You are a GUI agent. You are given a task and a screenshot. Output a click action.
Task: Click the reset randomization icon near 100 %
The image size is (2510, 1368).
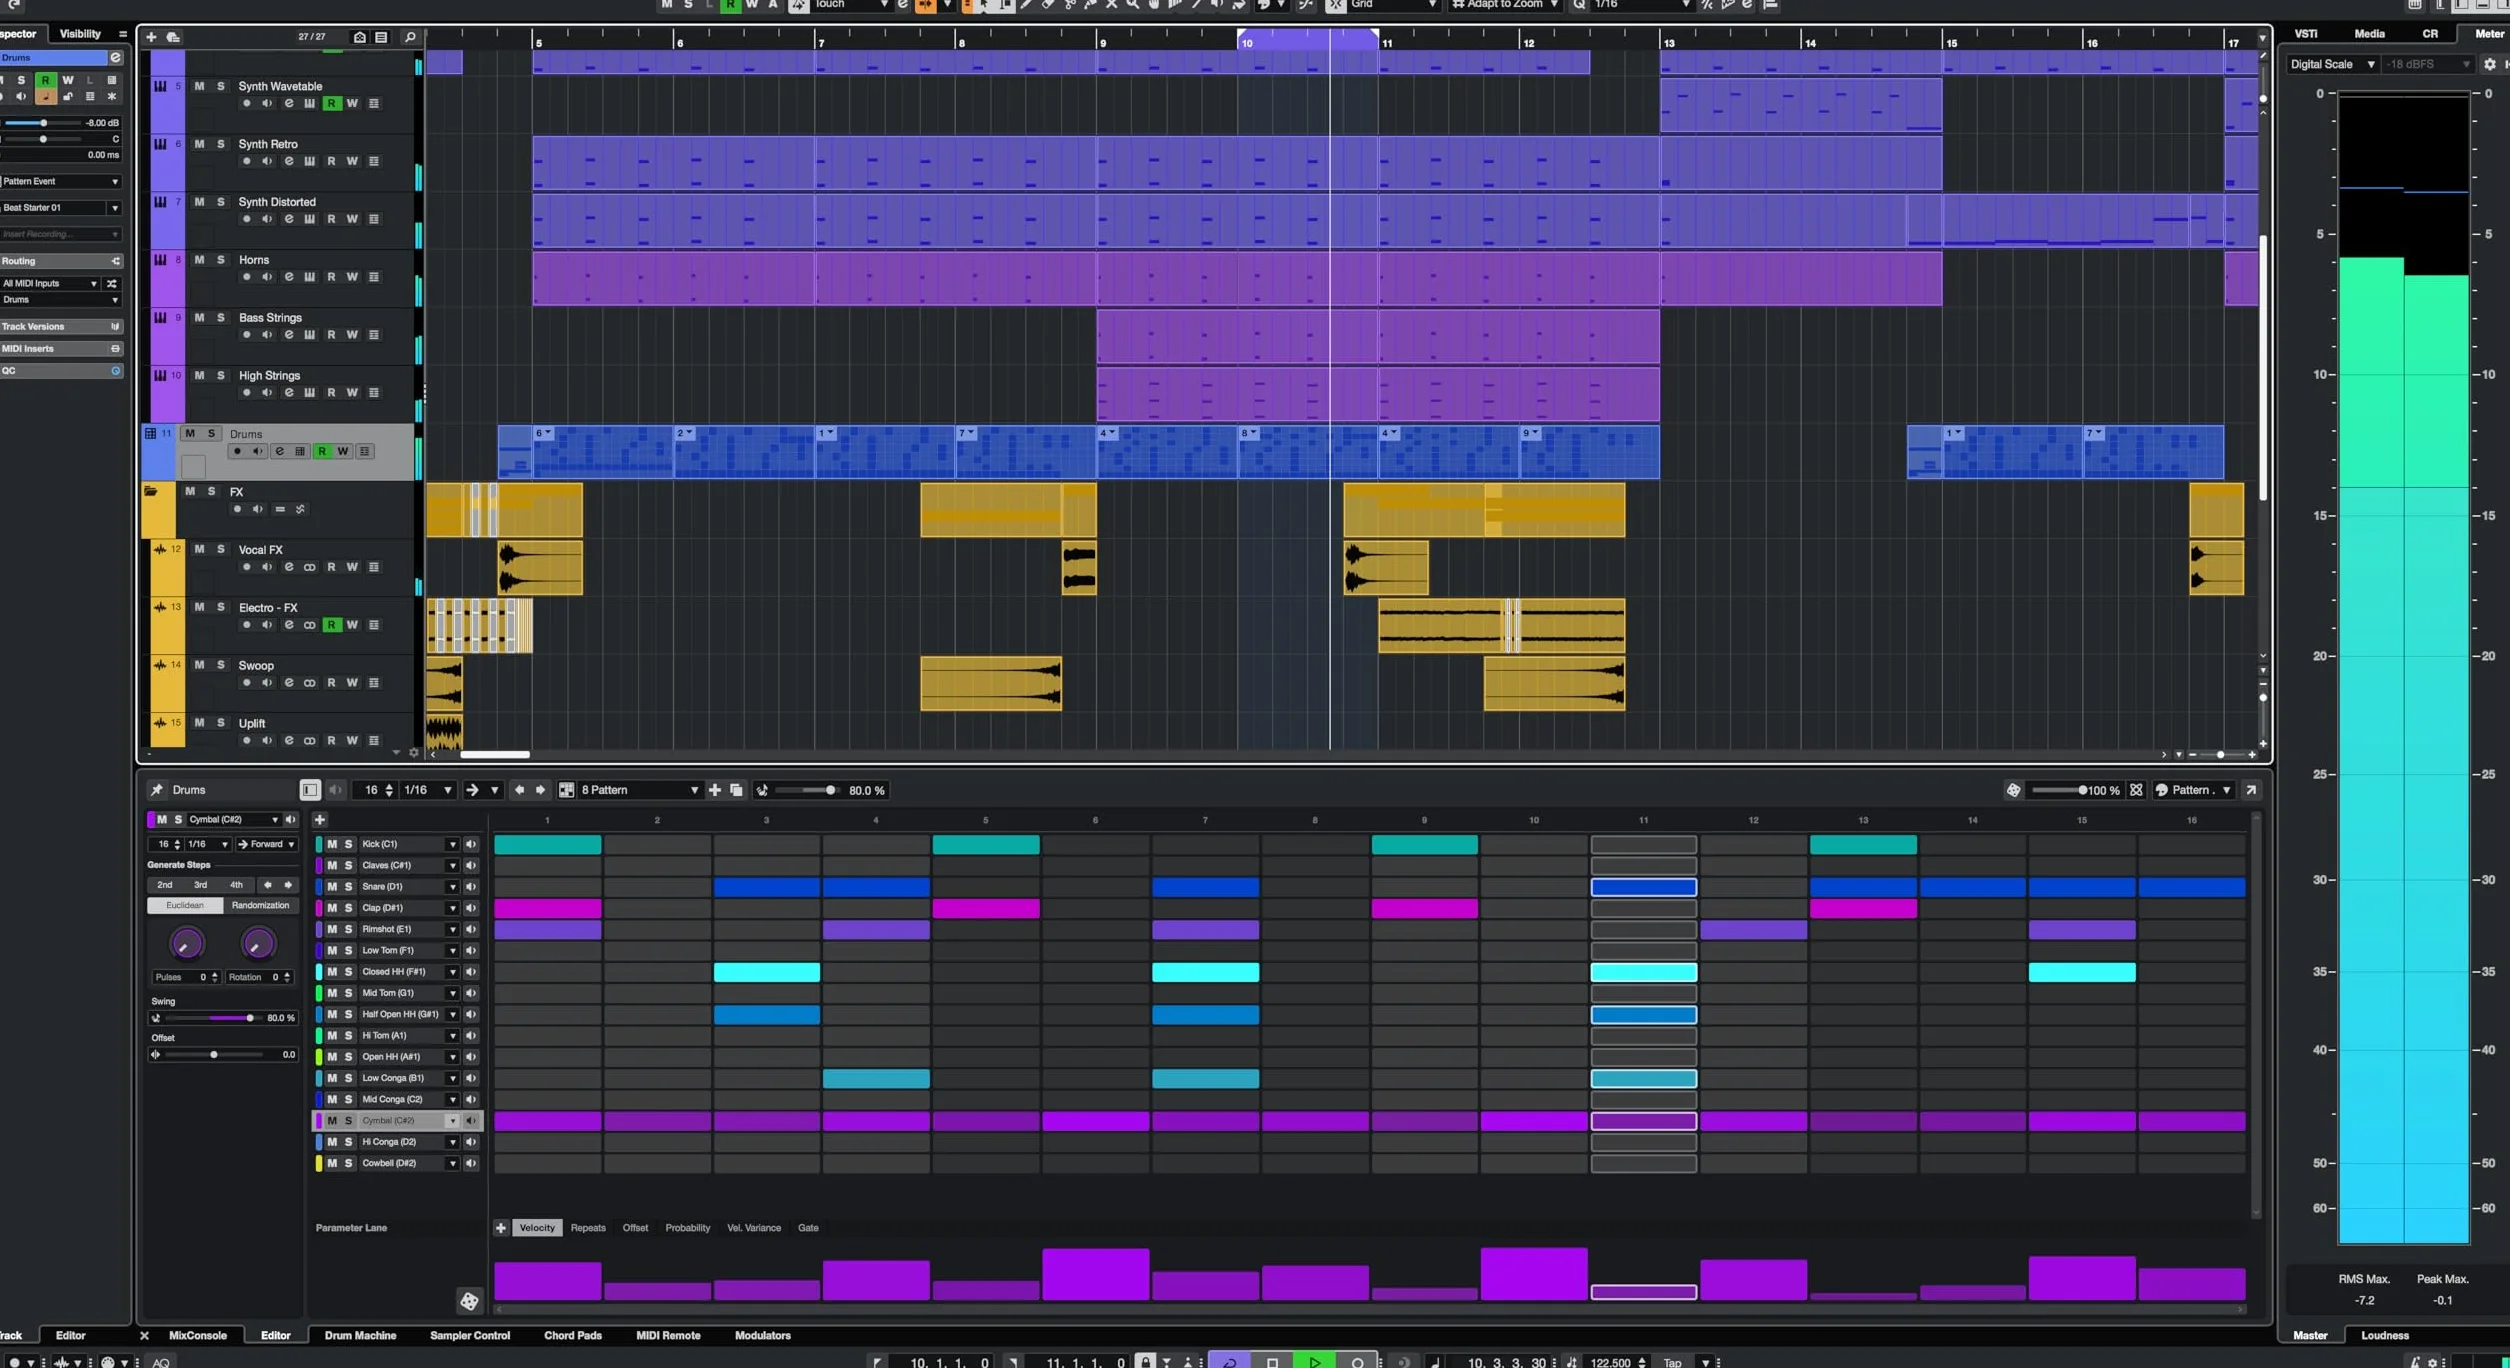point(2136,790)
